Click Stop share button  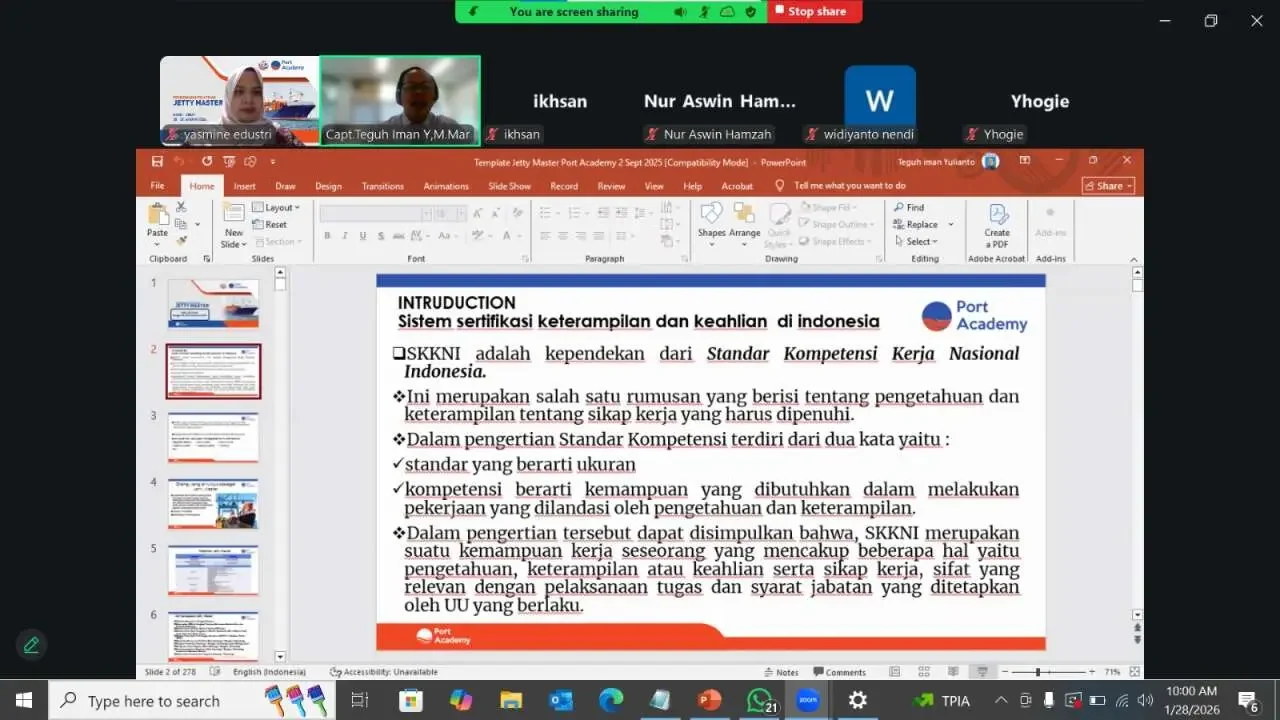(x=815, y=12)
